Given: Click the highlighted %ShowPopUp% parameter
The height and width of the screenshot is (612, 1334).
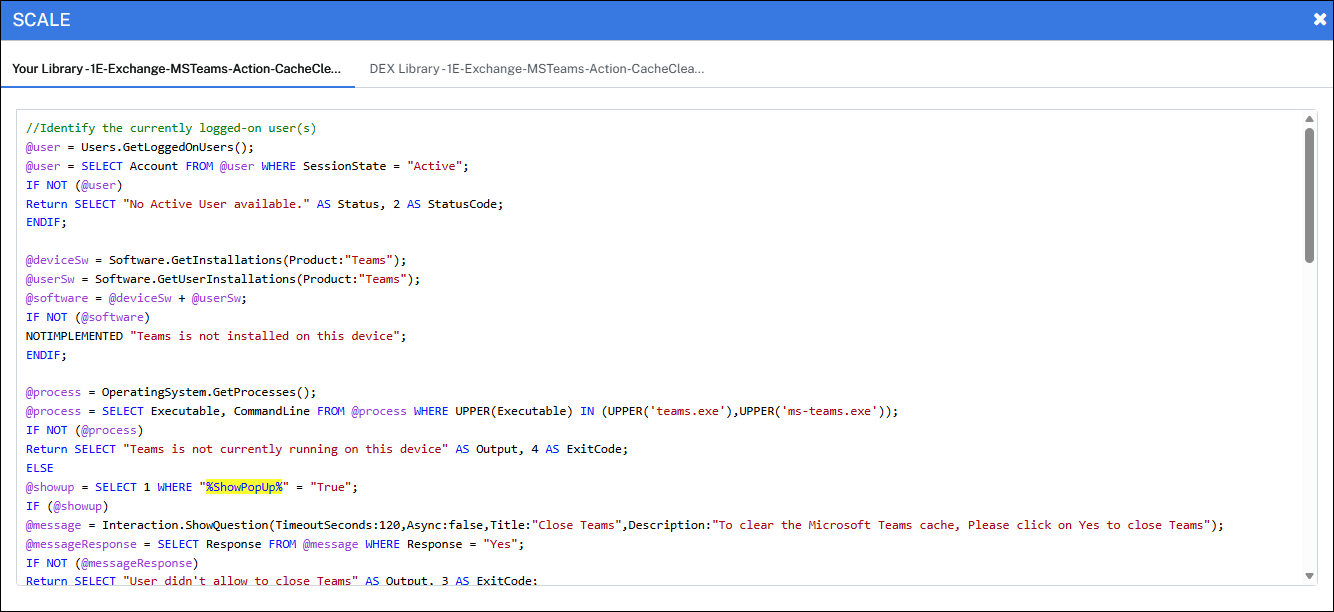Looking at the screenshot, I should tap(246, 487).
